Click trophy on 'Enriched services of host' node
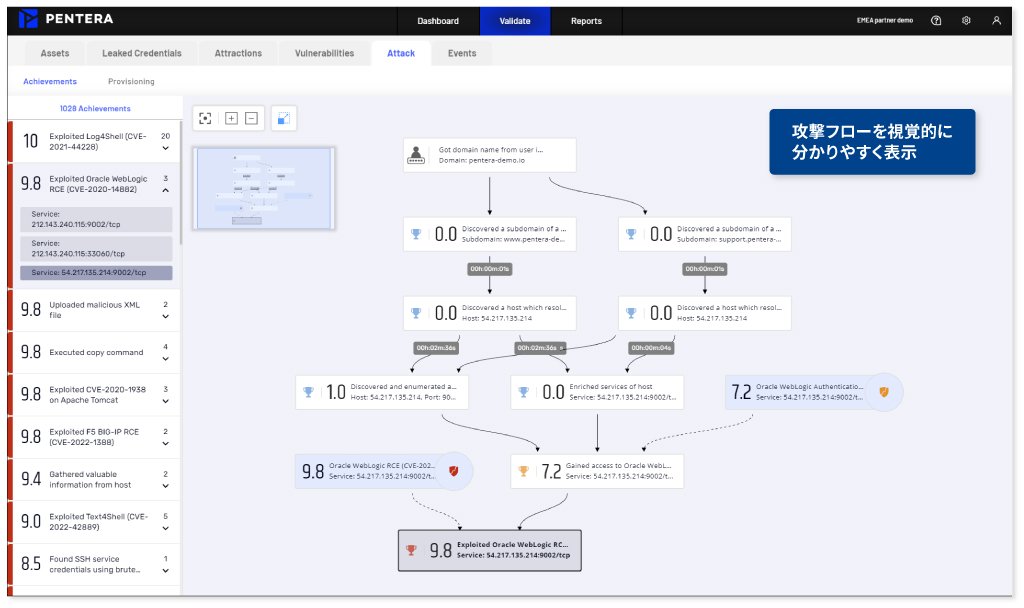The width and height of the screenshot is (1024, 608). click(x=523, y=392)
